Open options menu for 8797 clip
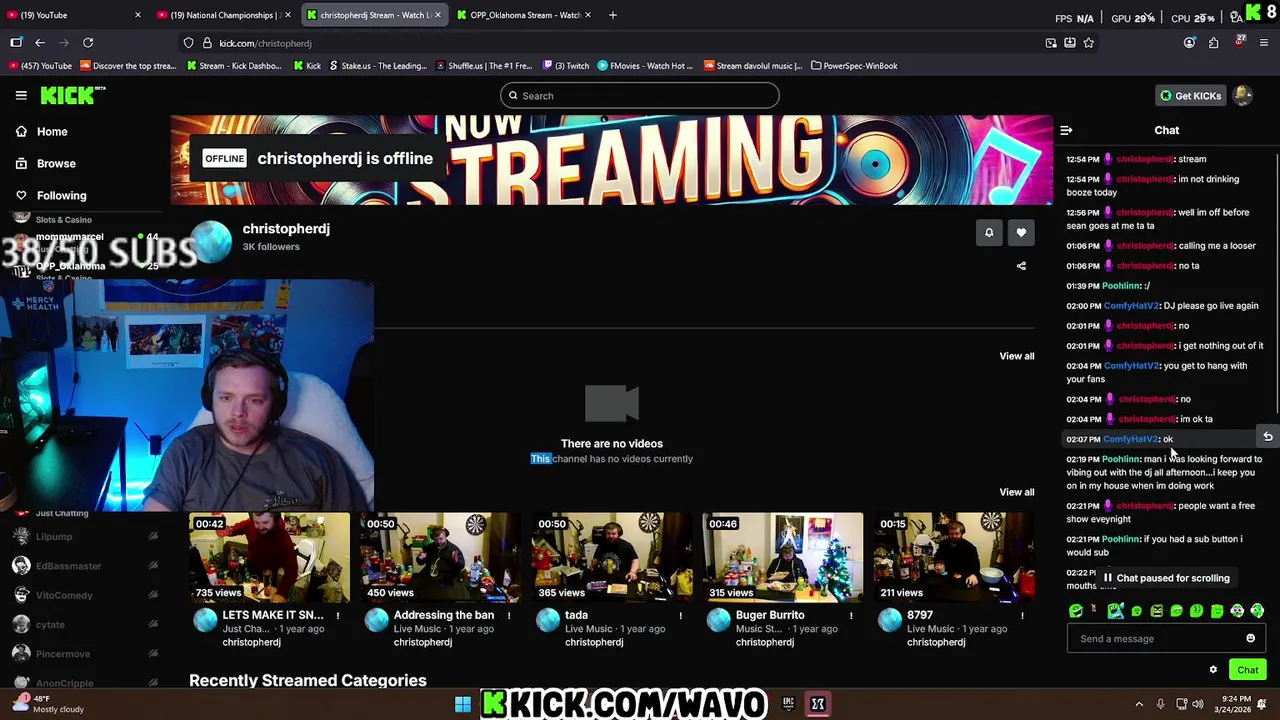The image size is (1280, 720). [x=1022, y=616]
